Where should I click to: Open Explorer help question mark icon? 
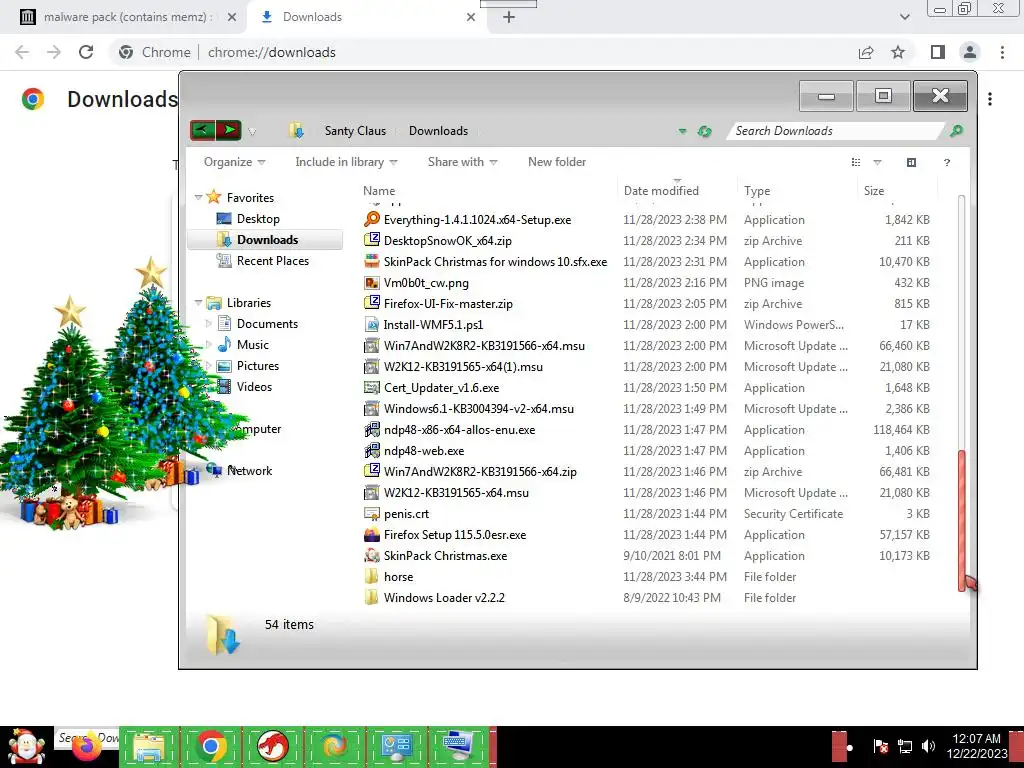[946, 162]
